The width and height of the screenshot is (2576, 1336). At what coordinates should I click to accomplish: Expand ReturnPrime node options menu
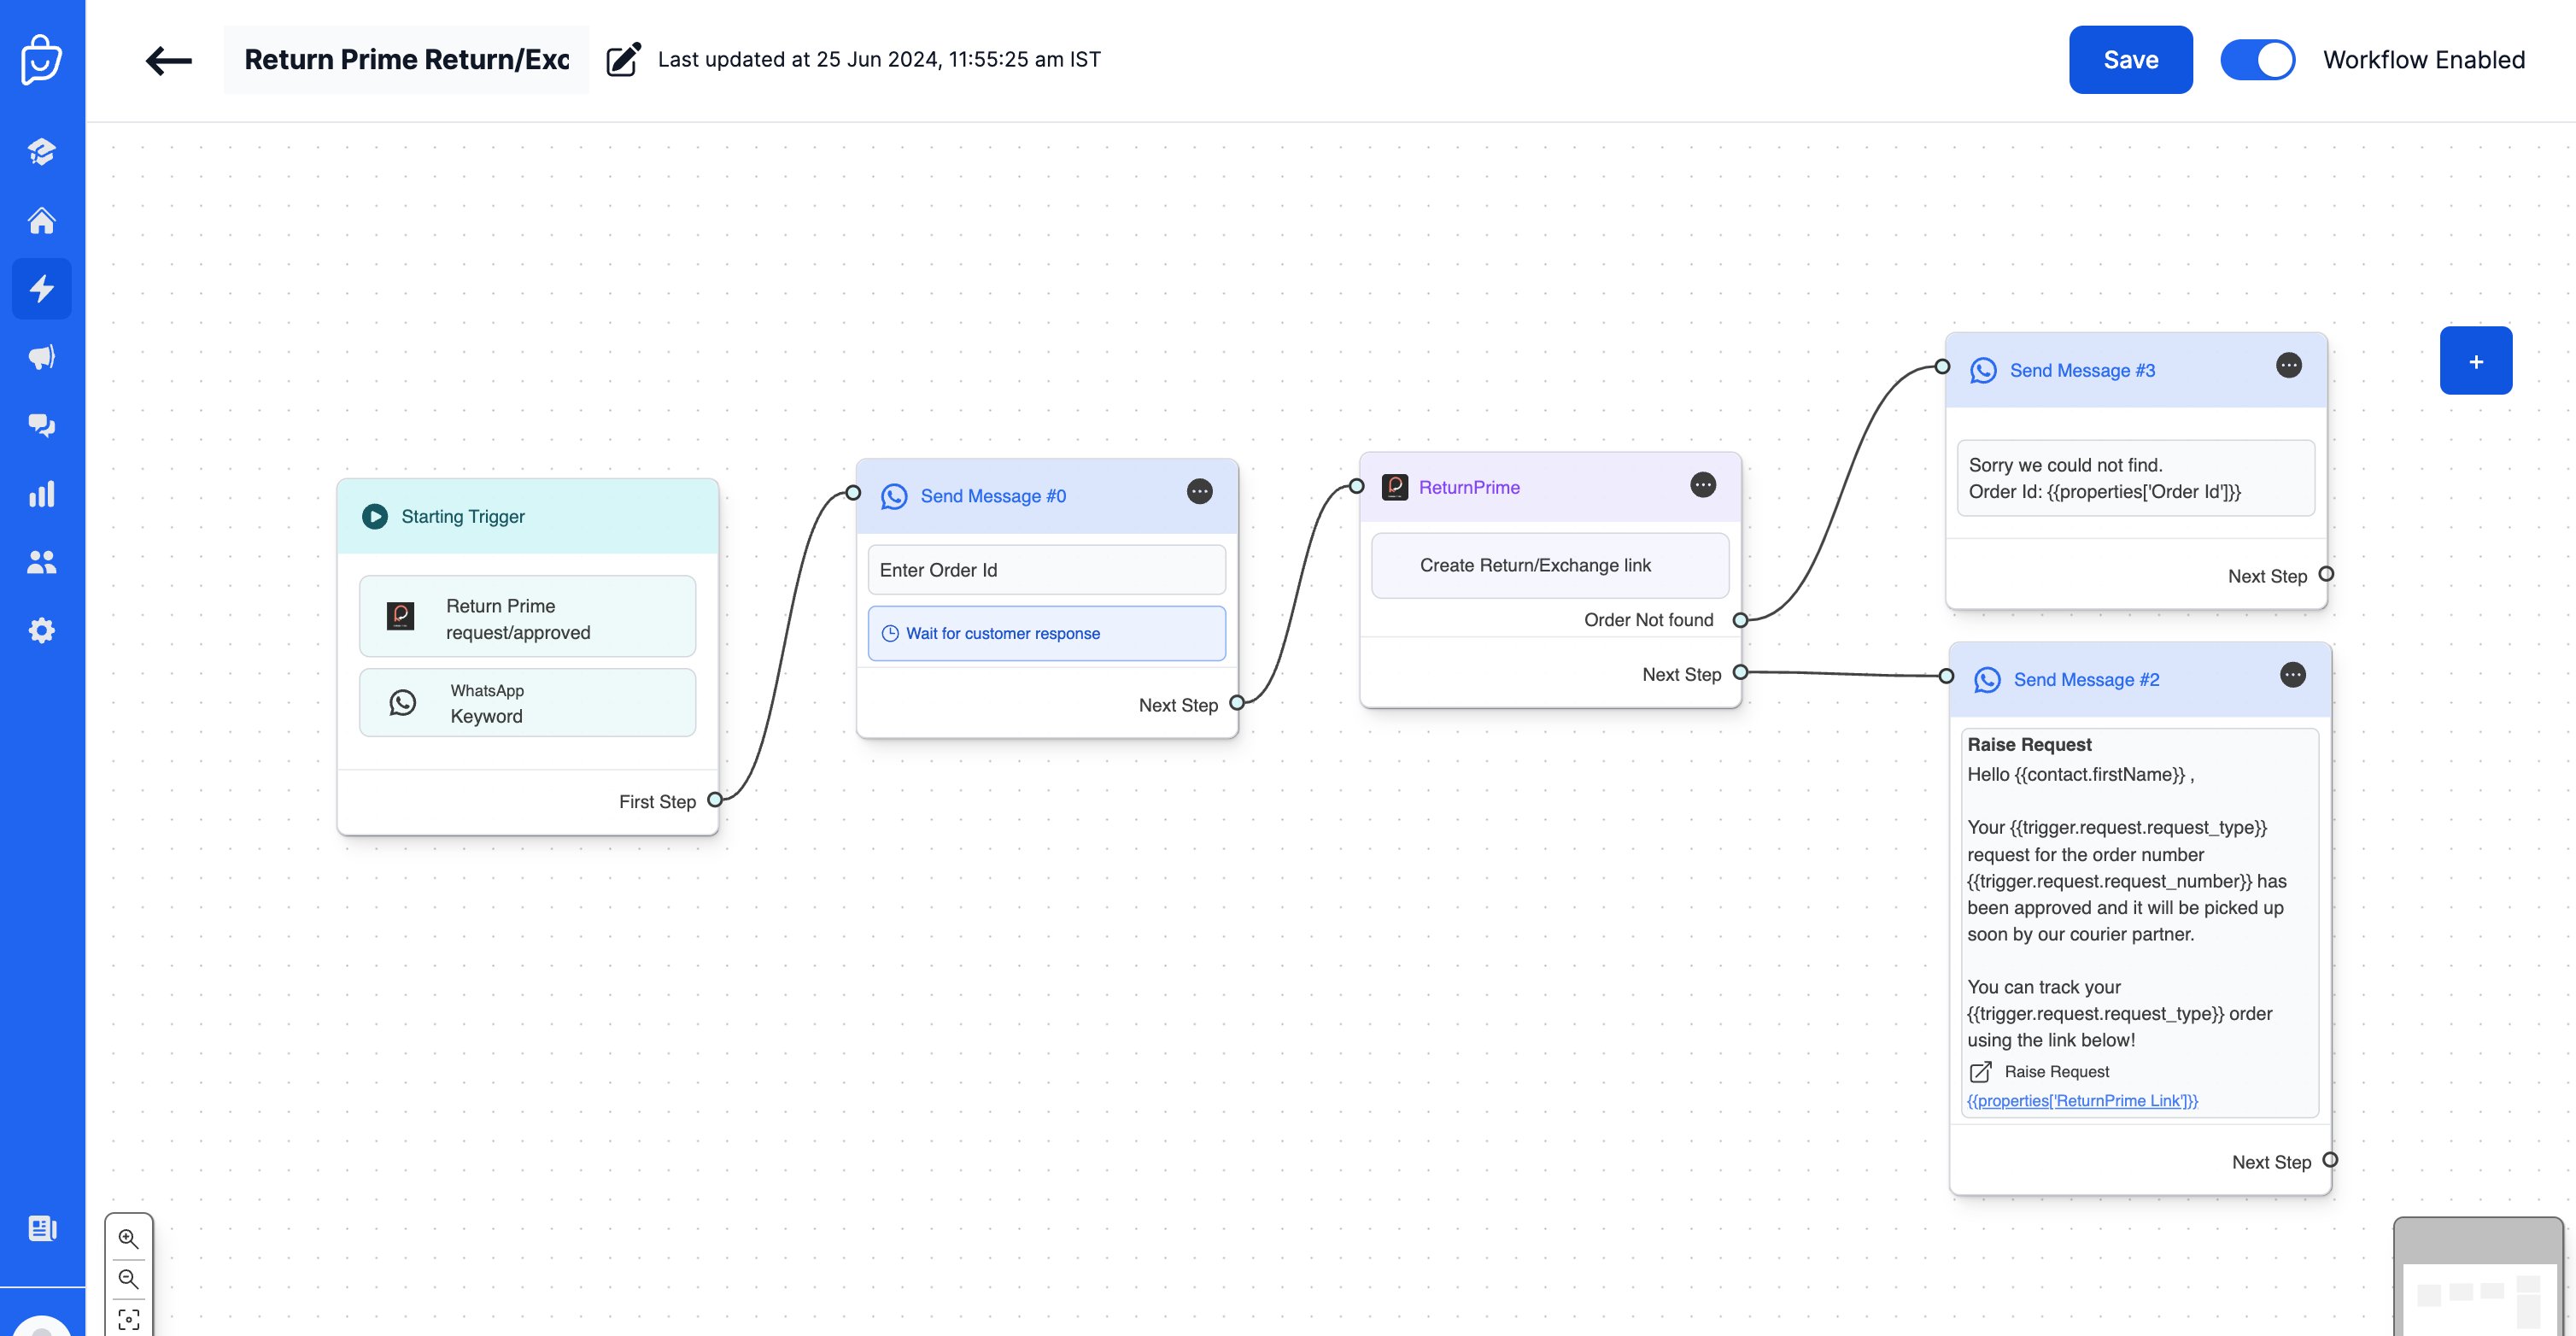1702,484
